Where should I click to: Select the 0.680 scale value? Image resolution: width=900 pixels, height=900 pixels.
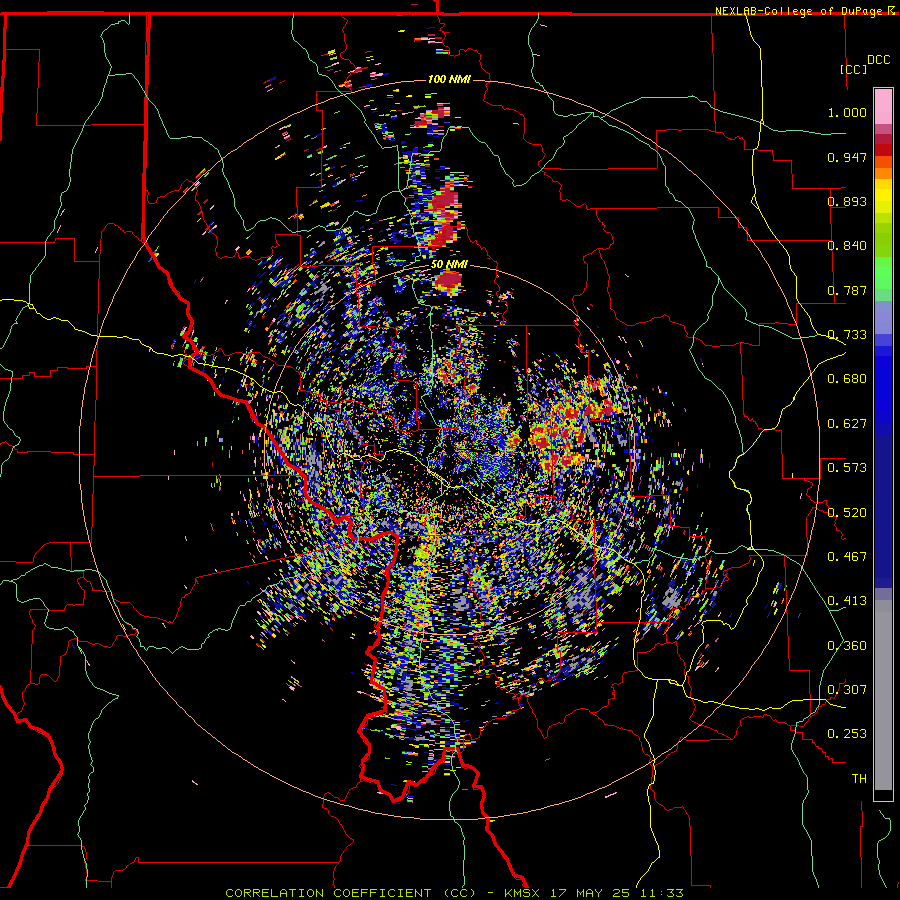click(x=847, y=379)
